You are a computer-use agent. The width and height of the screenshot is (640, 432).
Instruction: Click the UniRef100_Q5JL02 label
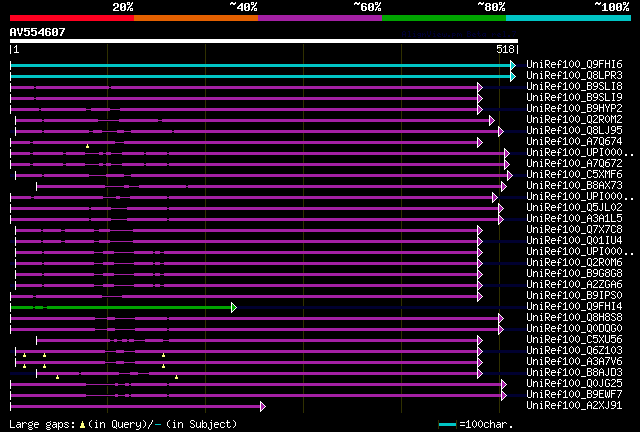(574, 208)
